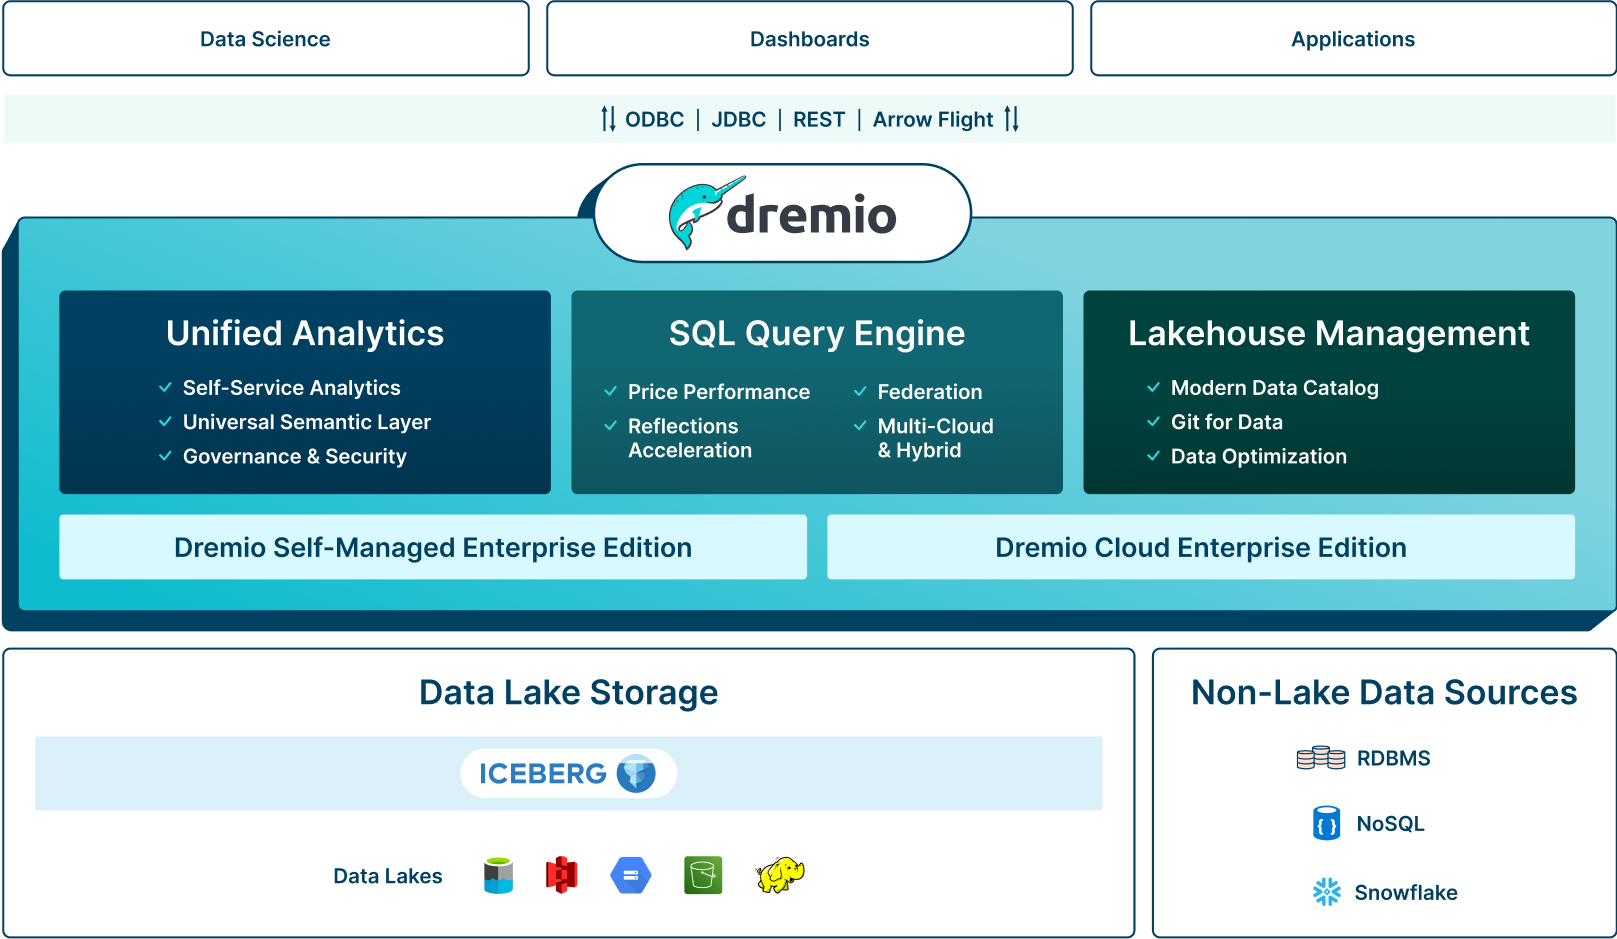Click the green bucket storage icon
Viewport: 1617px width, 939px height.
coord(703,875)
